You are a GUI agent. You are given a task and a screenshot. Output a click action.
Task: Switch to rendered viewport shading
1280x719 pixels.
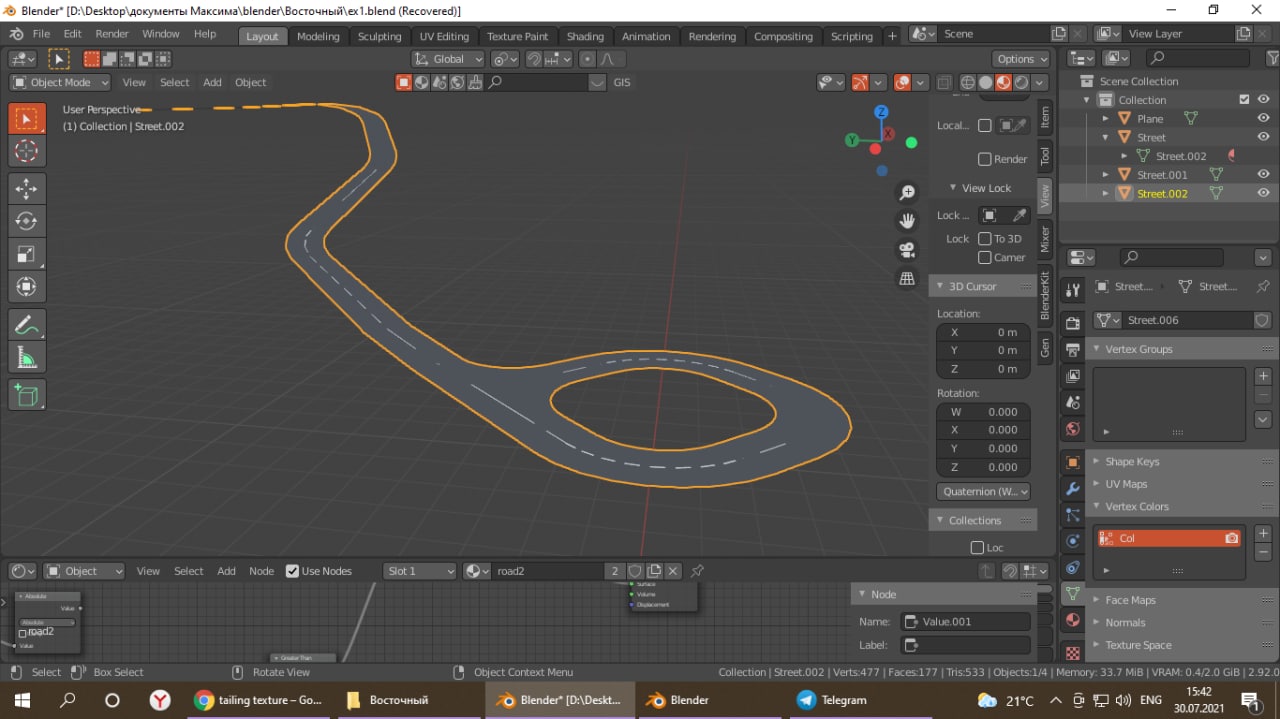pos(1021,83)
